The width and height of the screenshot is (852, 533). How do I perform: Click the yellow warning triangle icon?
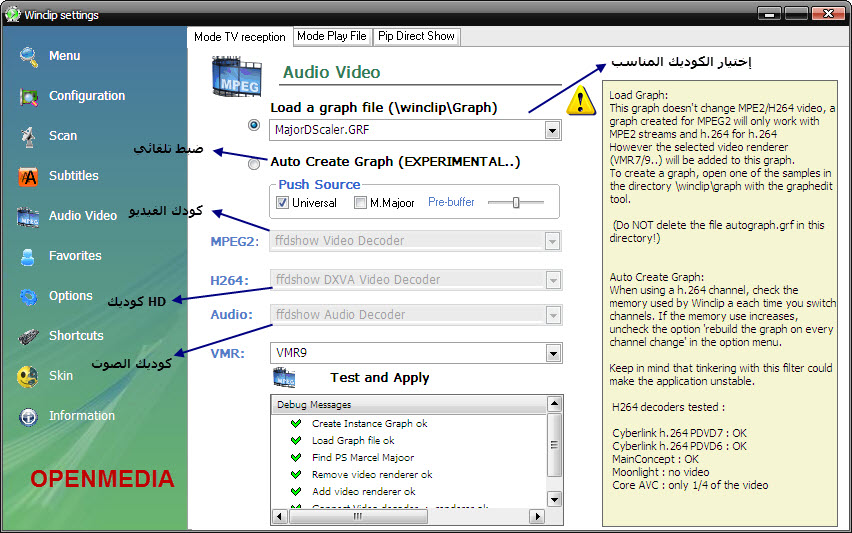click(581, 100)
